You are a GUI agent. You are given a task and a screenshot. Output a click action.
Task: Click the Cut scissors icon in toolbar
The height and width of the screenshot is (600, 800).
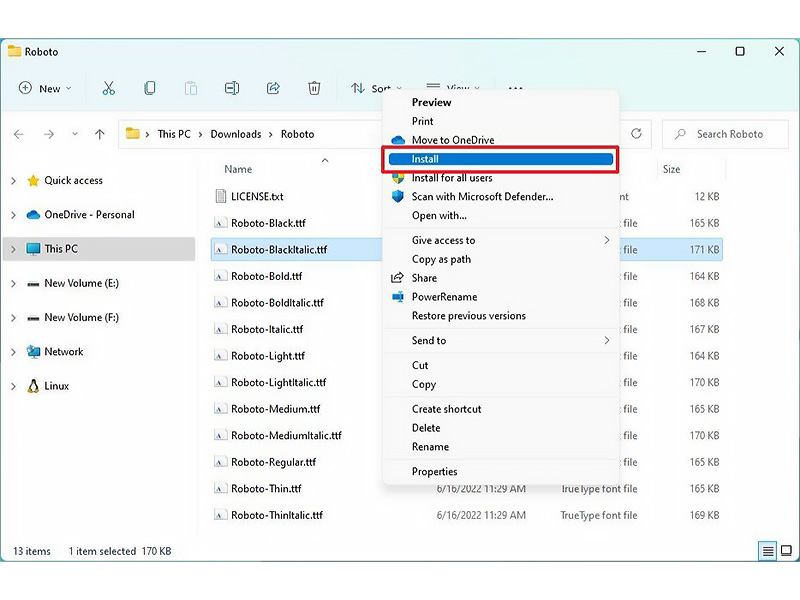click(x=108, y=88)
